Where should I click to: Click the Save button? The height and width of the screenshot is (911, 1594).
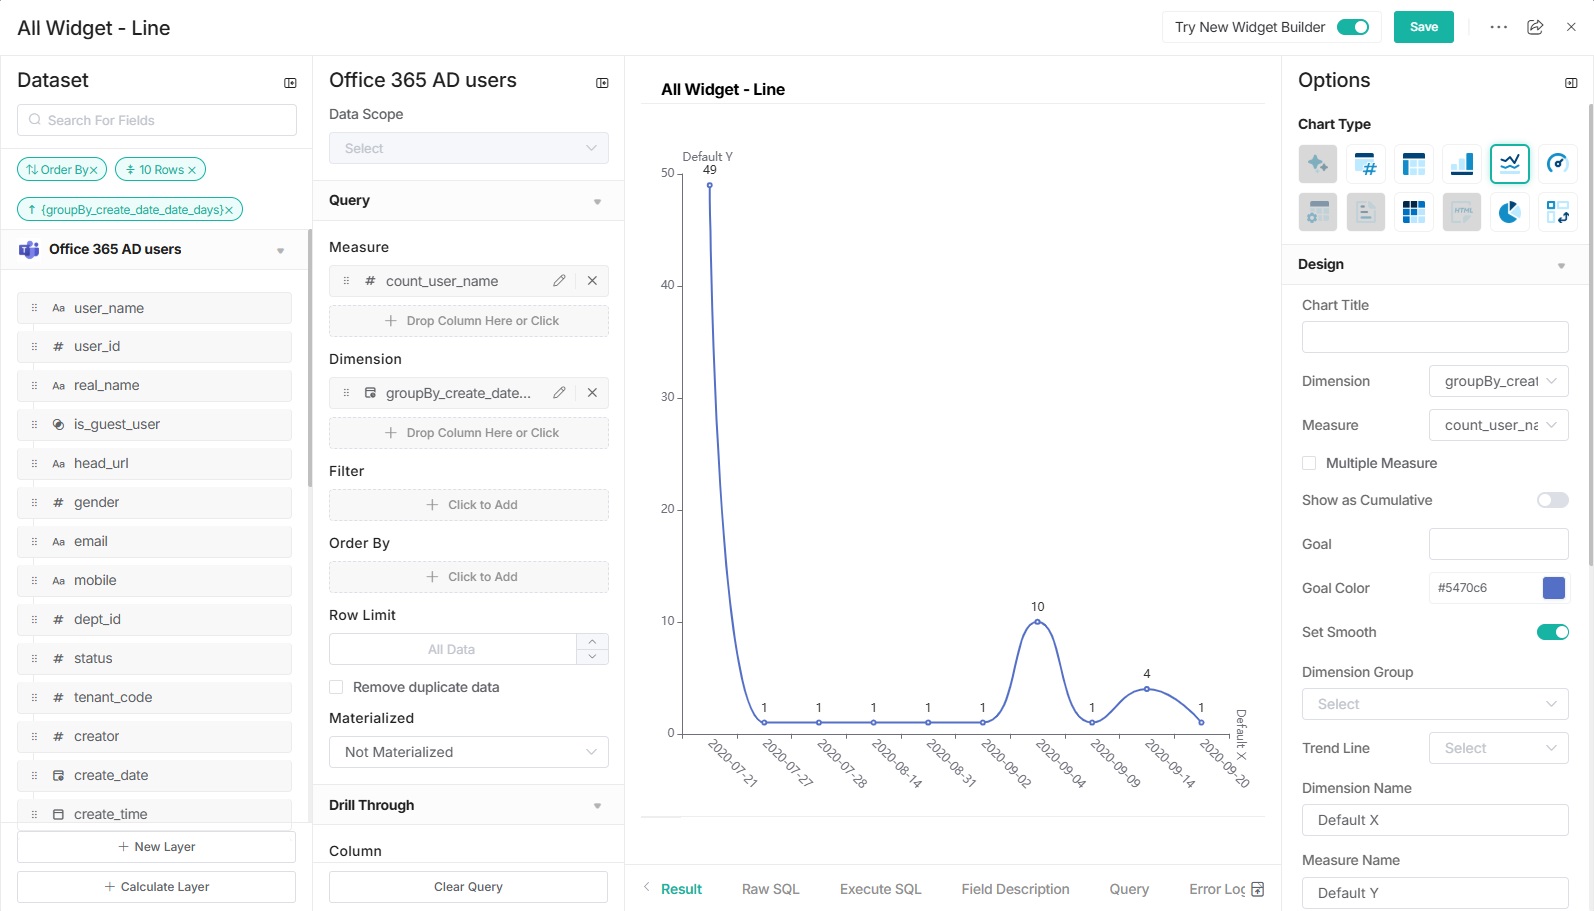[1423, 27]
